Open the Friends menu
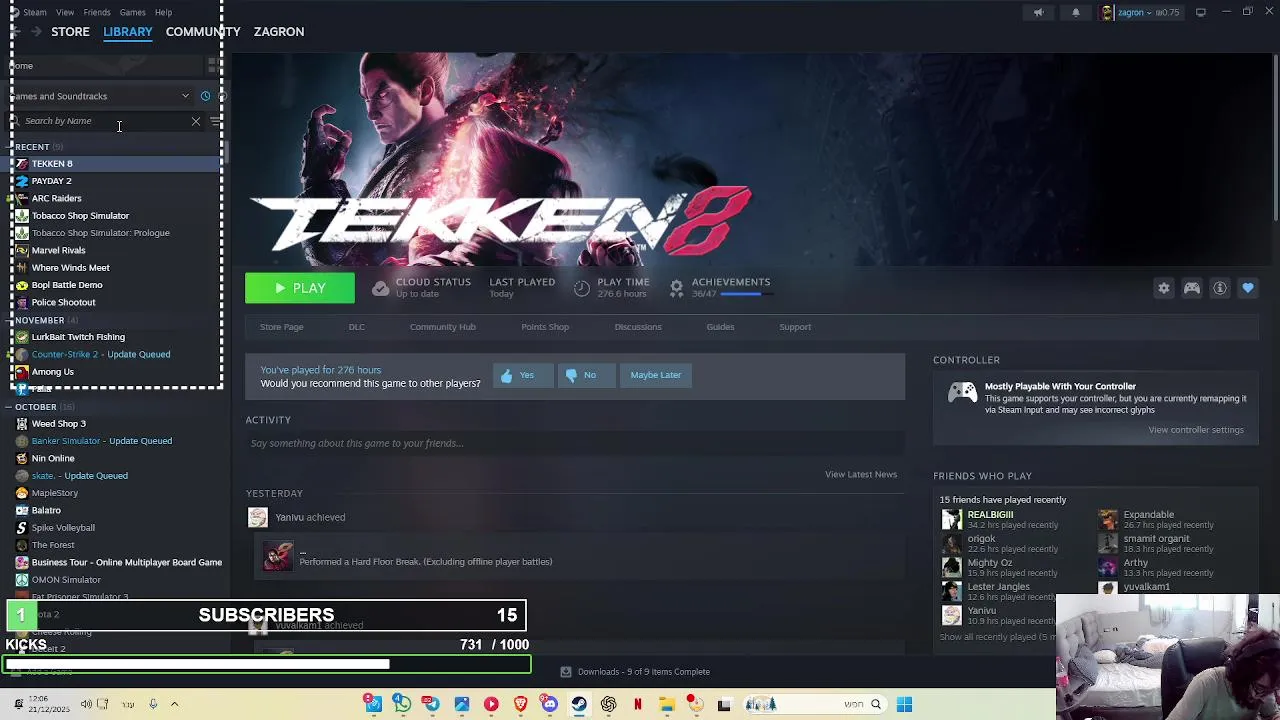The width and height of the screenshot is (1280, 720). click(x=97, y=12)
